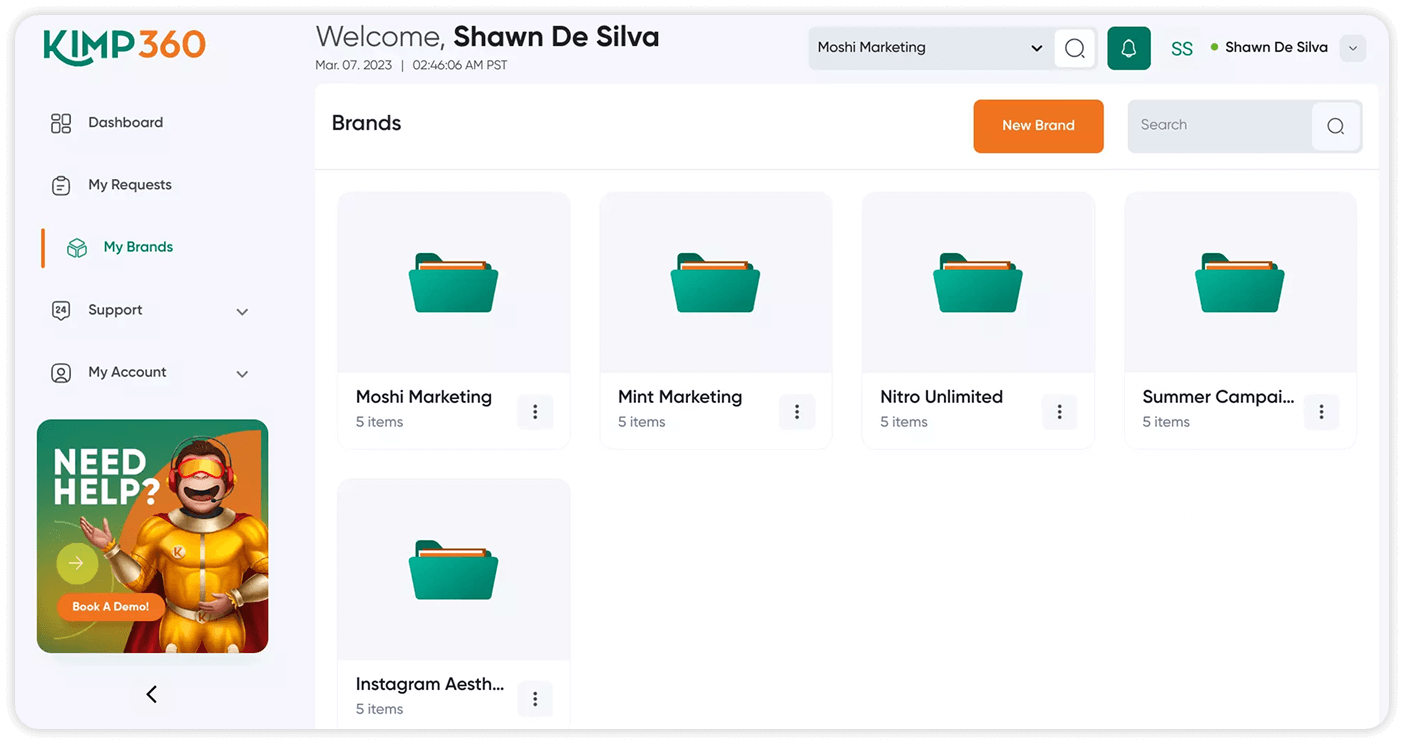Click the KIMP360 logo
Viewport: 1404px width, 744px height.
(x=125, y=45)
